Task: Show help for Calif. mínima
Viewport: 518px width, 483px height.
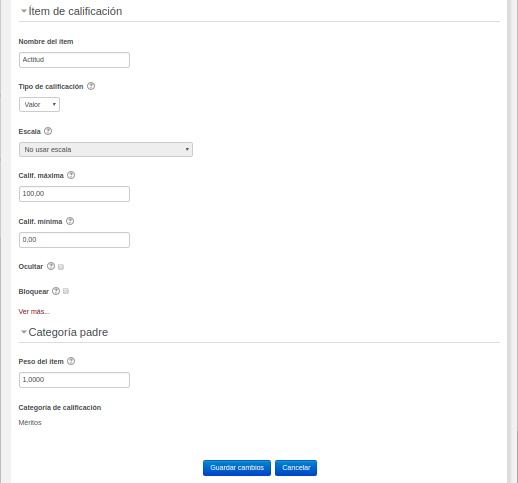Action: point(70,221)
